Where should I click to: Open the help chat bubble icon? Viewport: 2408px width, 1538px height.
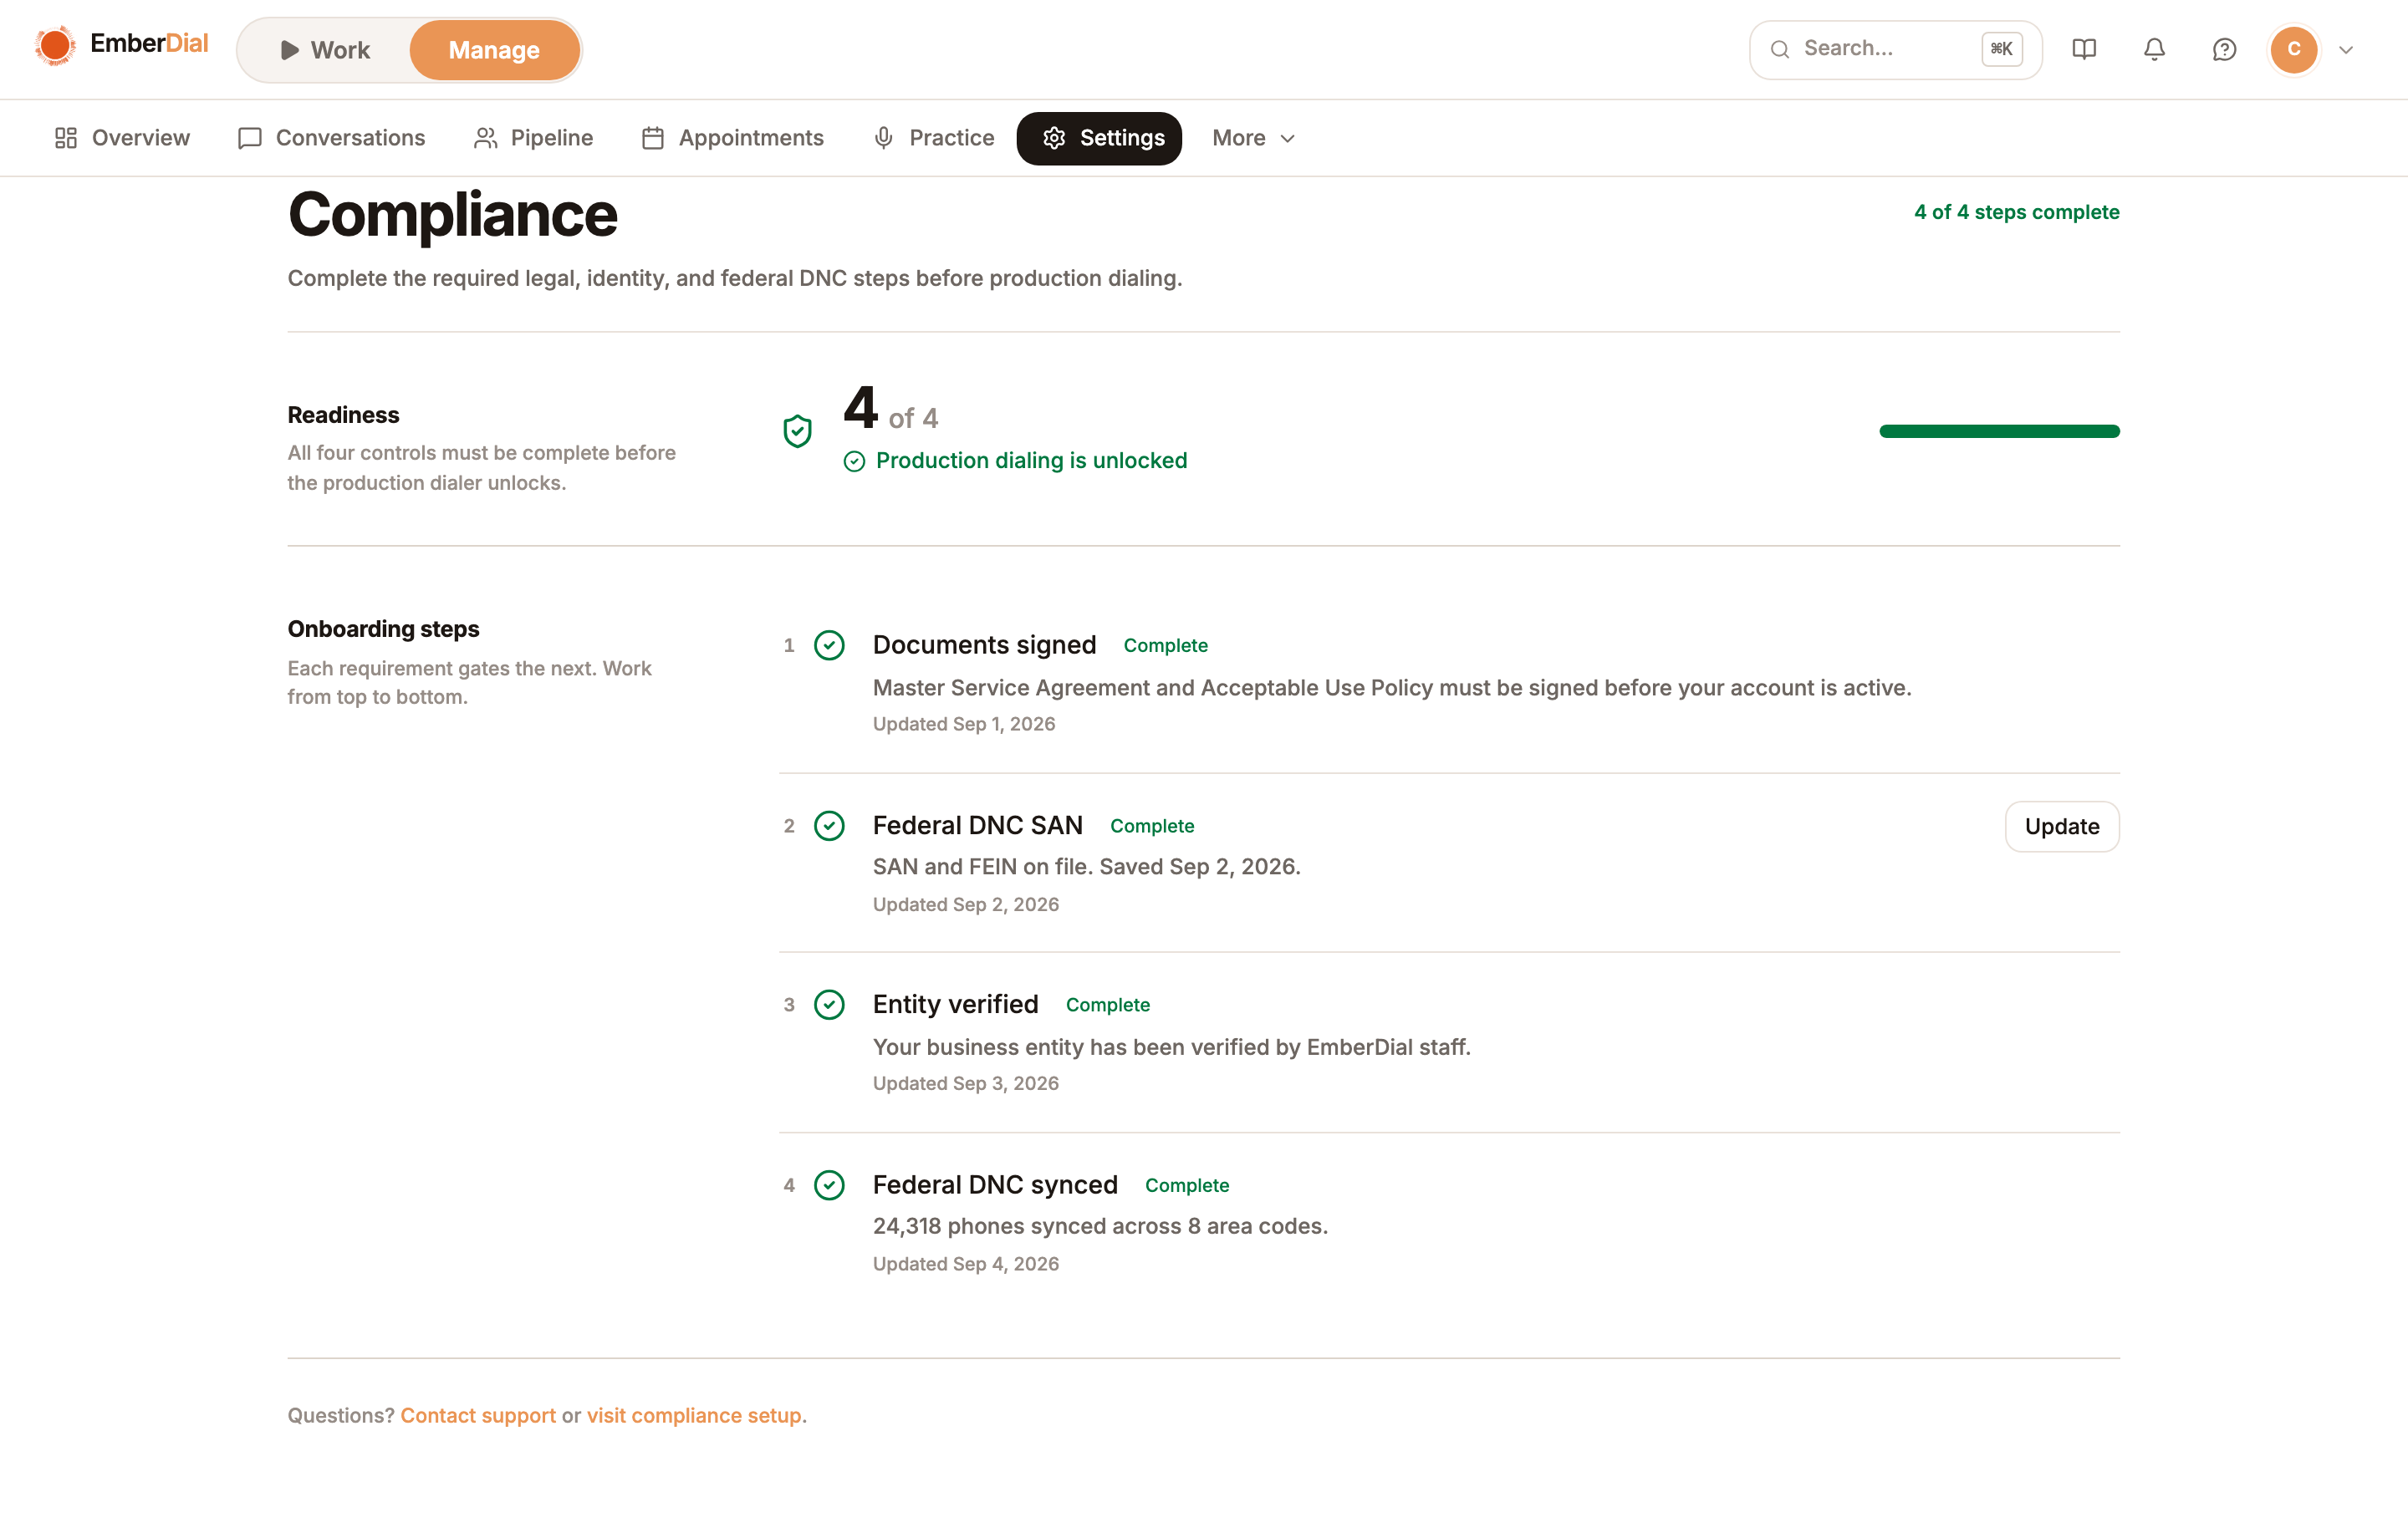coord(2224,49)
